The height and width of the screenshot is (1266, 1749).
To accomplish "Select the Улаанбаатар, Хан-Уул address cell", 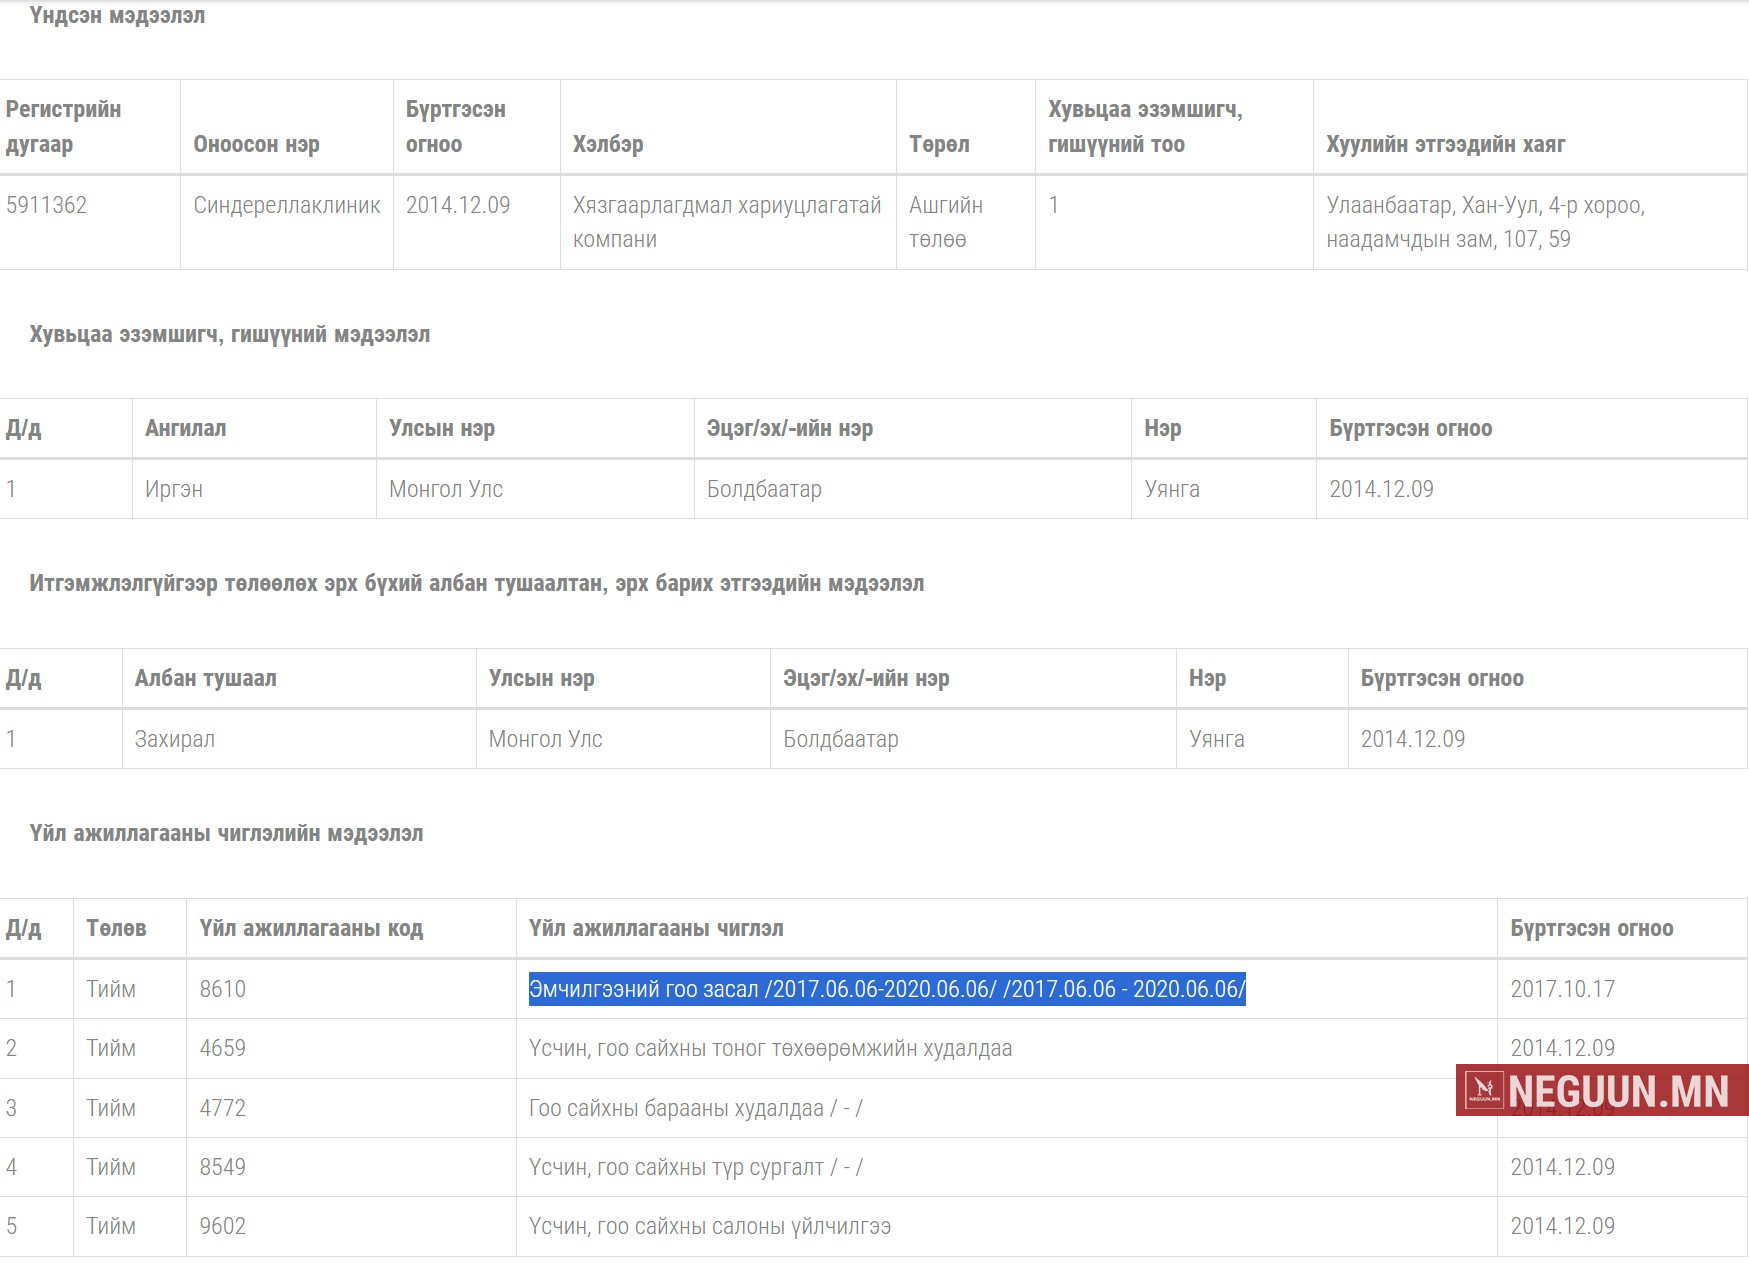I will point(1484,222).
